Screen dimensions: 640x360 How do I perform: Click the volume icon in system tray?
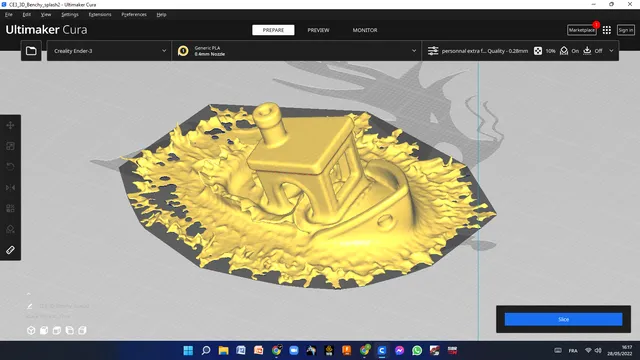point(598,350)
